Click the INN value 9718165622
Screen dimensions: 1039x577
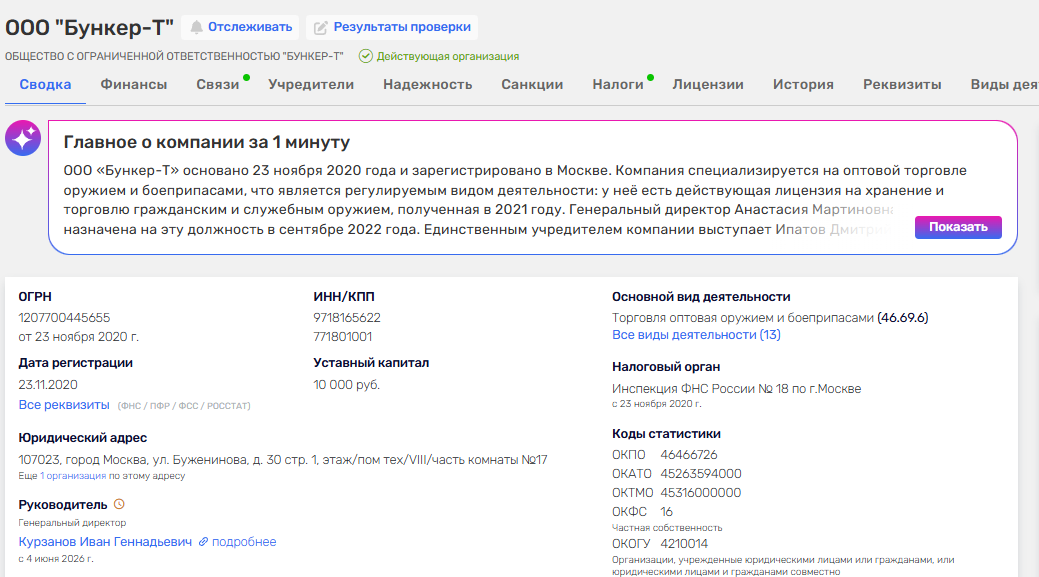point(347,318)
